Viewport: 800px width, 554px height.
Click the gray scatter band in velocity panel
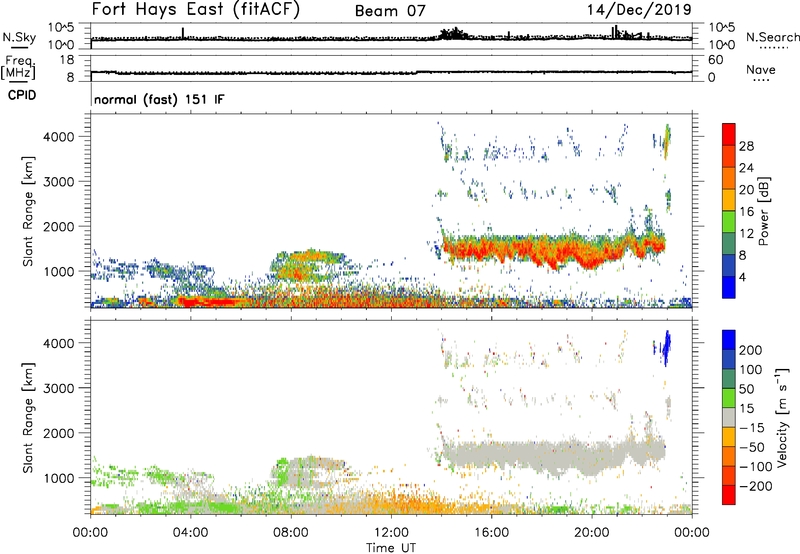[554, 454]
